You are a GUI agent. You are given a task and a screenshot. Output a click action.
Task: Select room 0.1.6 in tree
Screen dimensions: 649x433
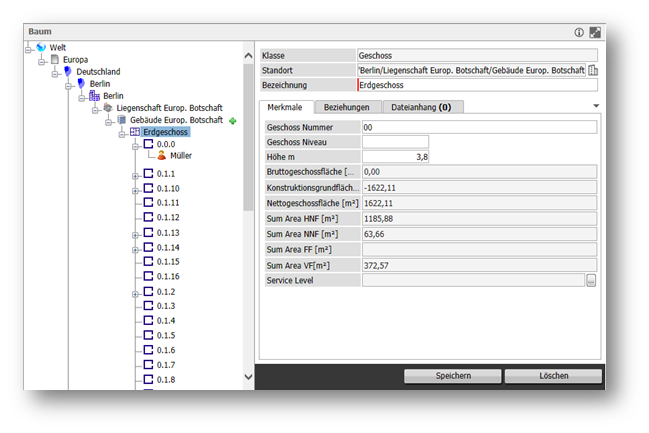(166, 350)
